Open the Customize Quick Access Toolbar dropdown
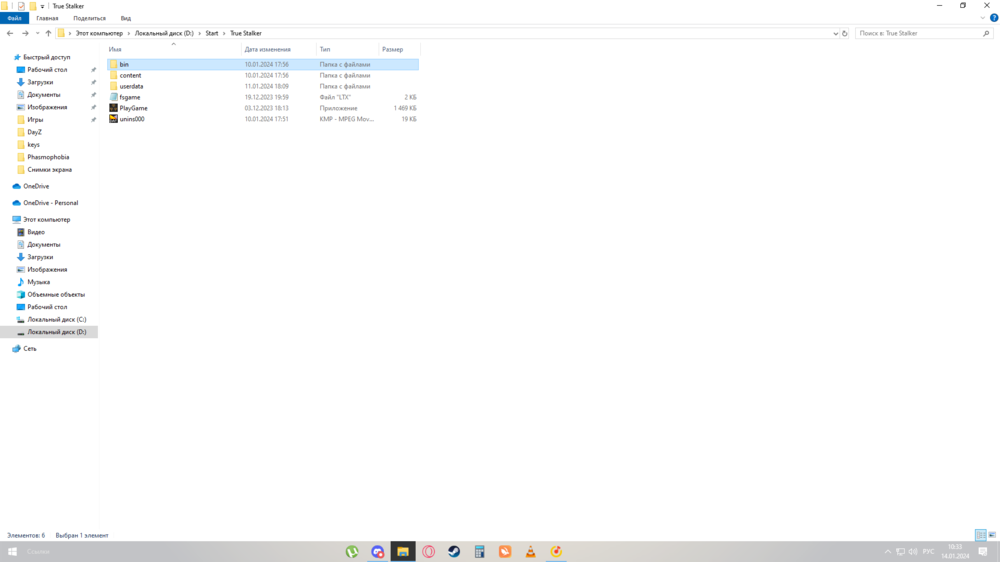This screenshot has width=1000, height=562. (43, 6)
